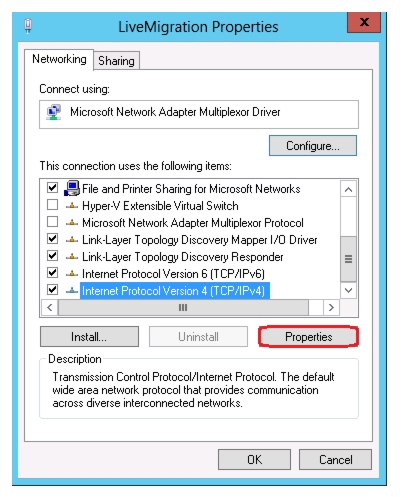Select the File and Printer Sharing icon
The height and width of the screenshot is (499, 400).
[72, 188]
